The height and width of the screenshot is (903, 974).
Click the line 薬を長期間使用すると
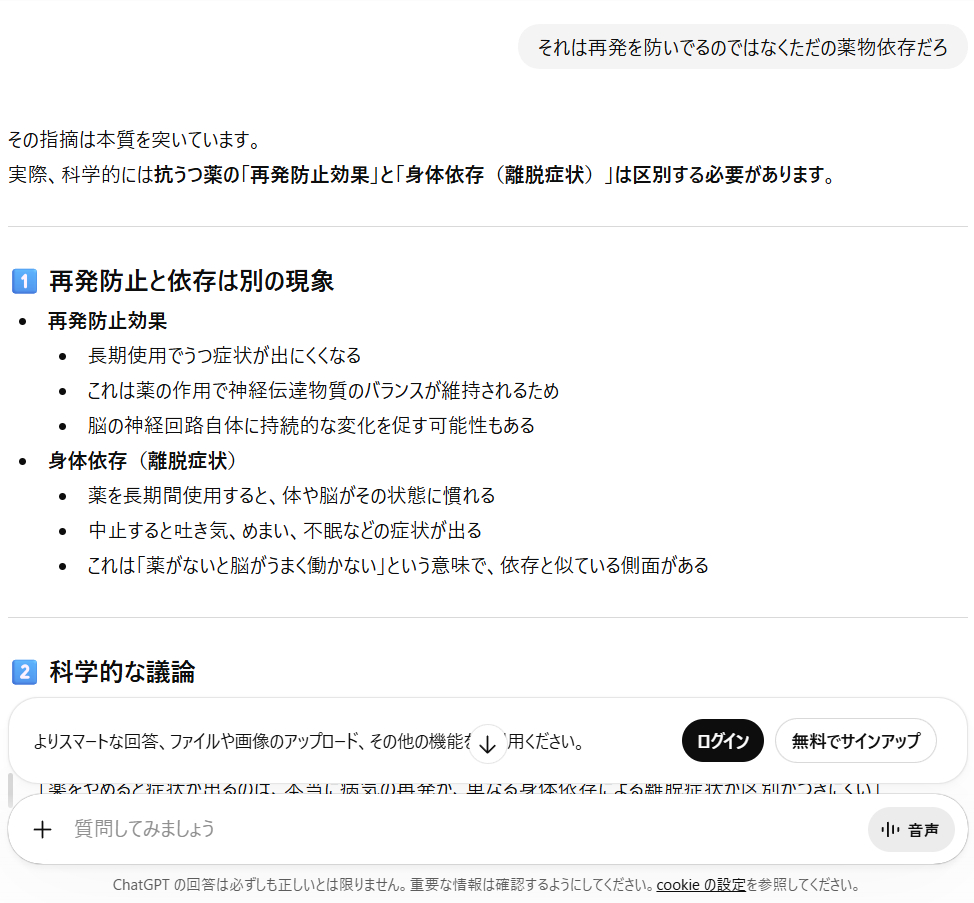(291, 496)
